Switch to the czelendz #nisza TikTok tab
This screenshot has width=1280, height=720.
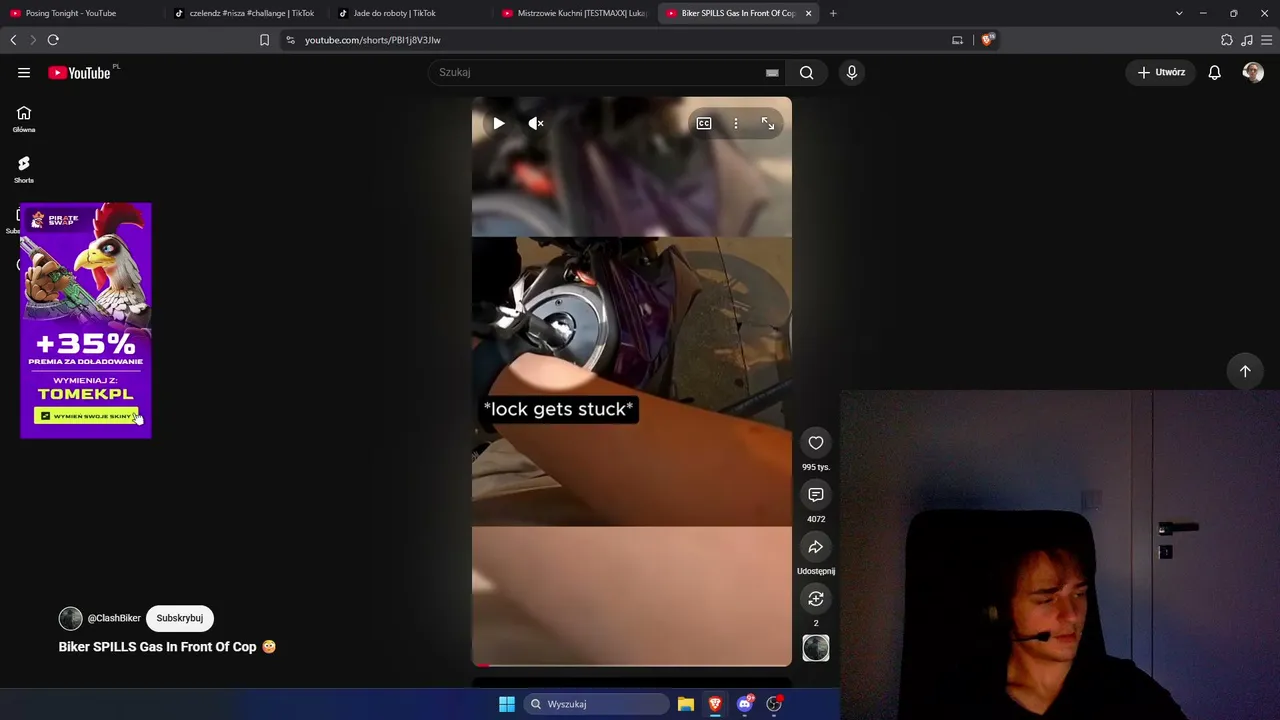coord(245,13)
